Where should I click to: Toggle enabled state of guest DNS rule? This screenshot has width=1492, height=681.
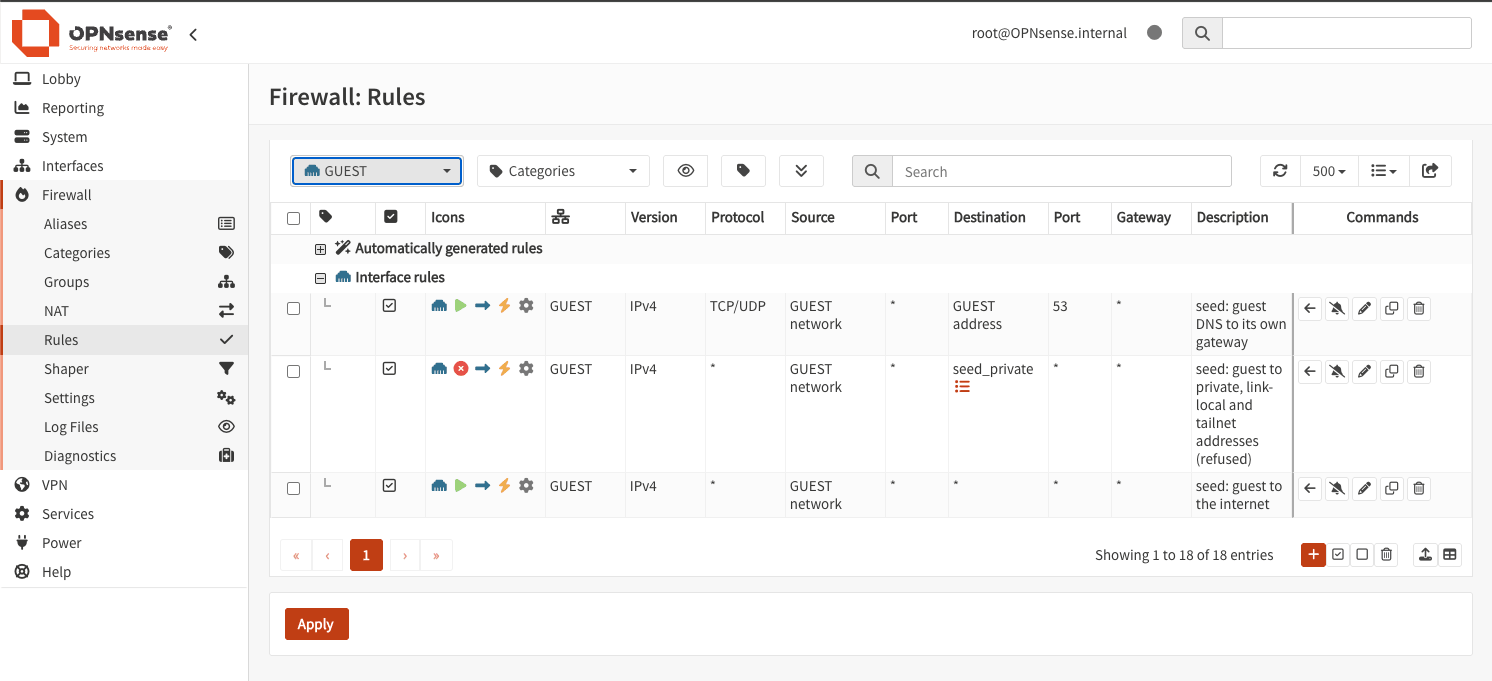390,306
